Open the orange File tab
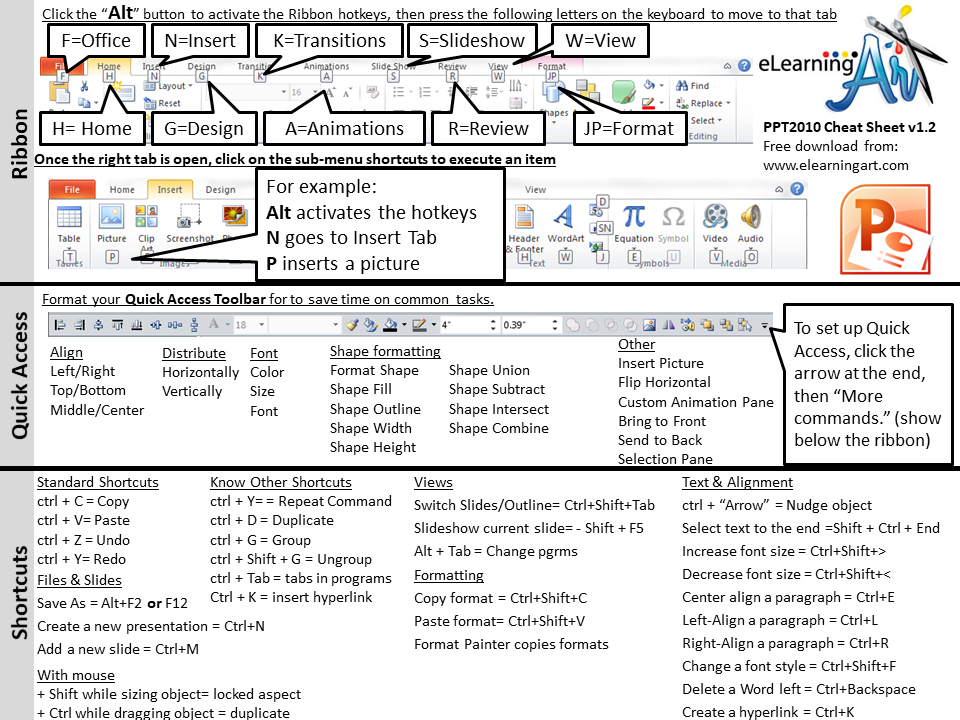 coord(73,189)
